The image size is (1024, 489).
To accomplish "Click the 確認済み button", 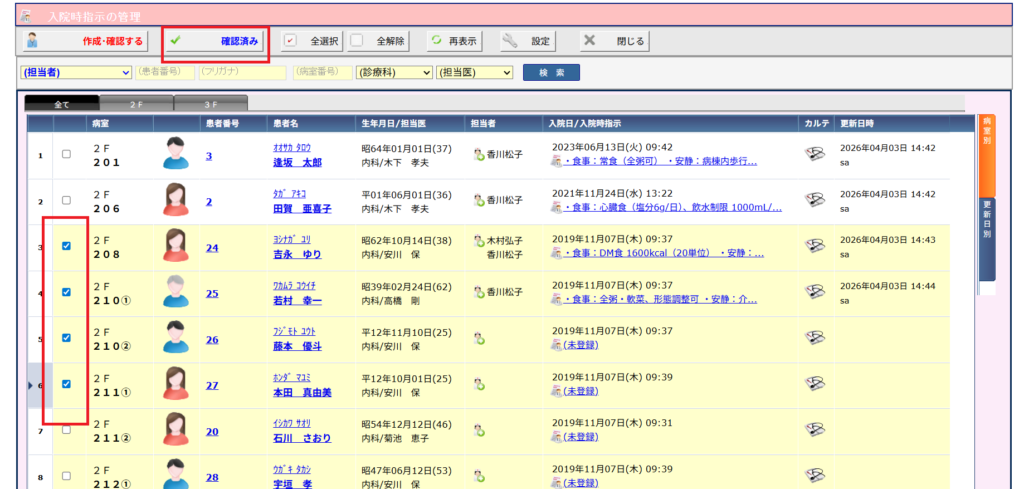I will [215, 41].
